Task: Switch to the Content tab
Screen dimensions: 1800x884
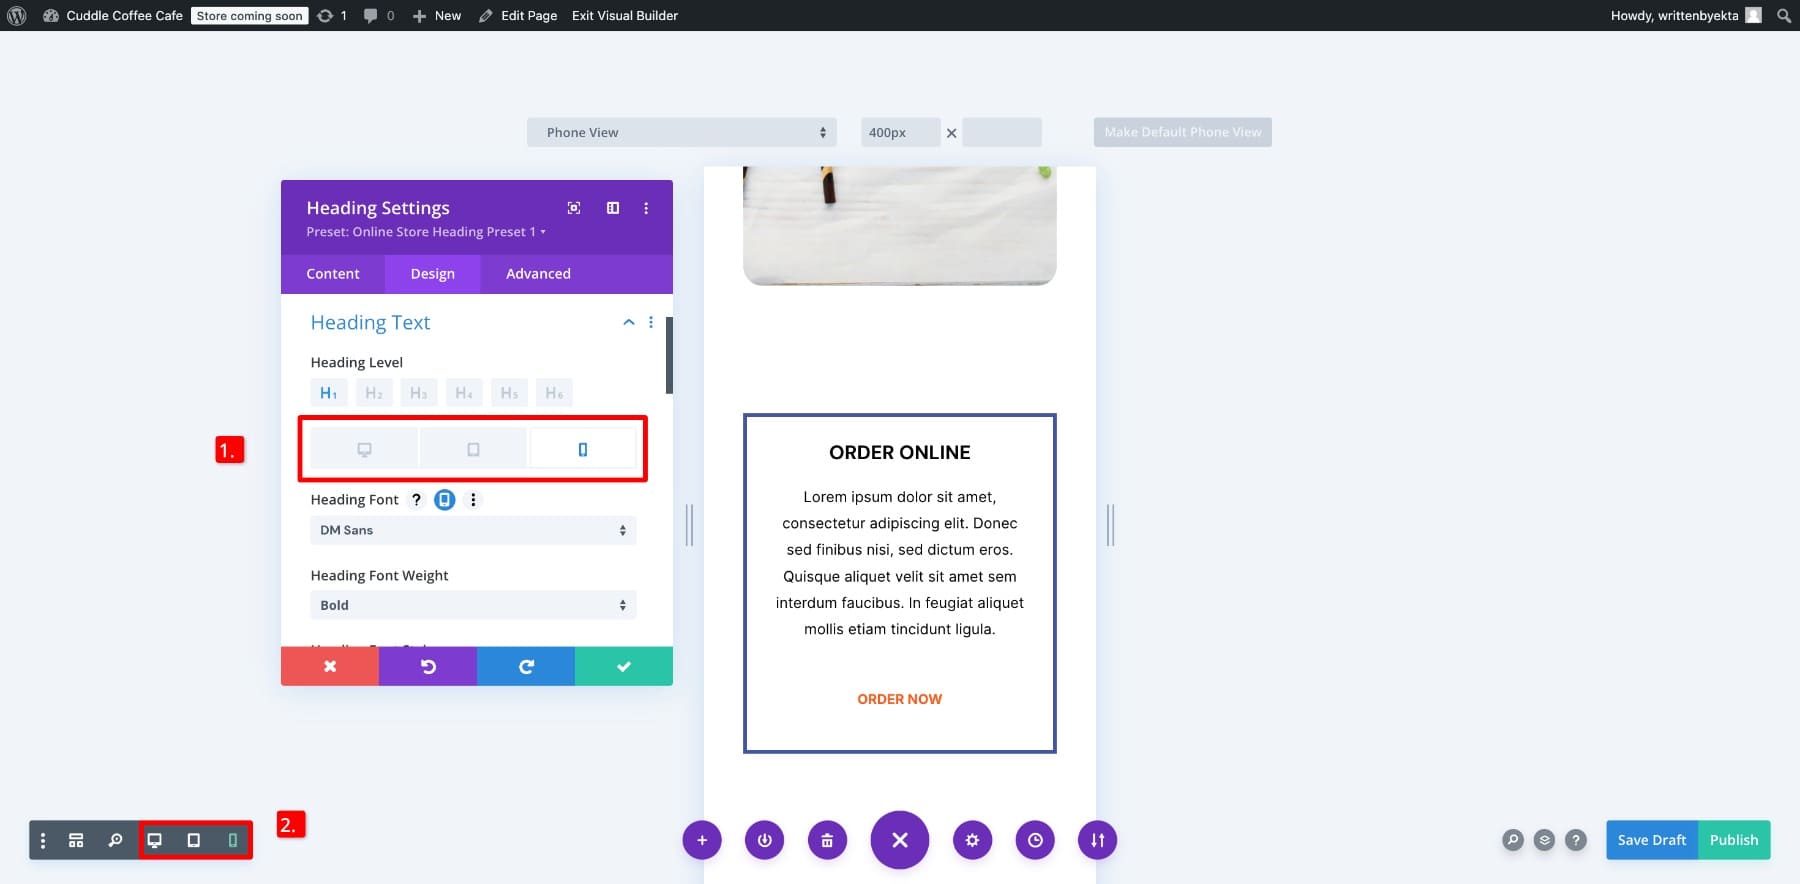Action: pos(333,274)
